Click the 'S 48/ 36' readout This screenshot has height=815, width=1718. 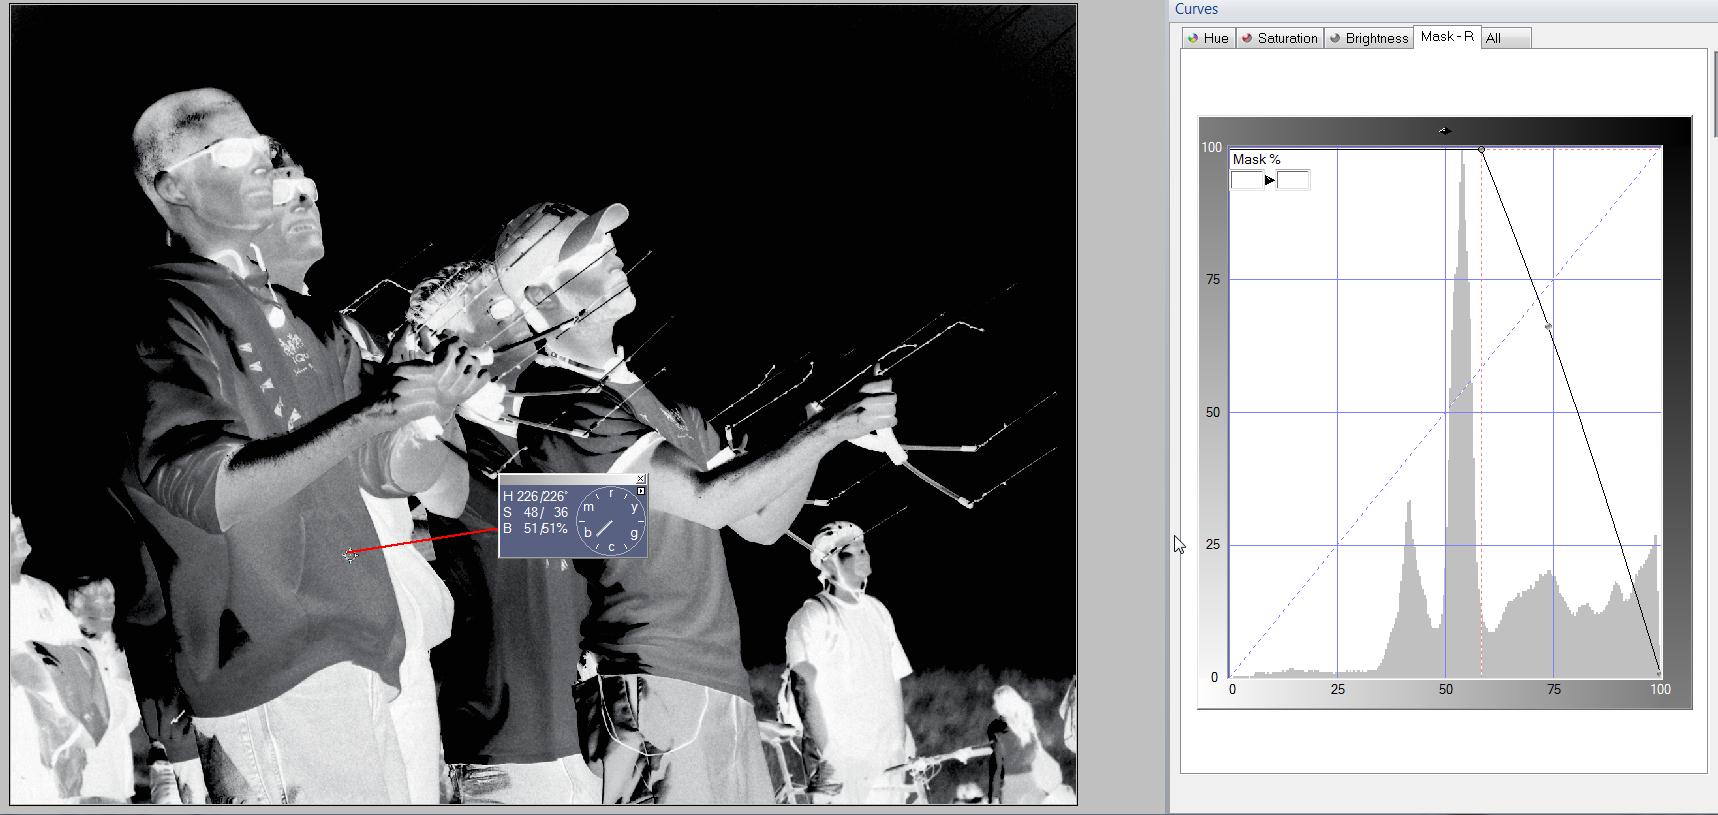tap(535, 512)
